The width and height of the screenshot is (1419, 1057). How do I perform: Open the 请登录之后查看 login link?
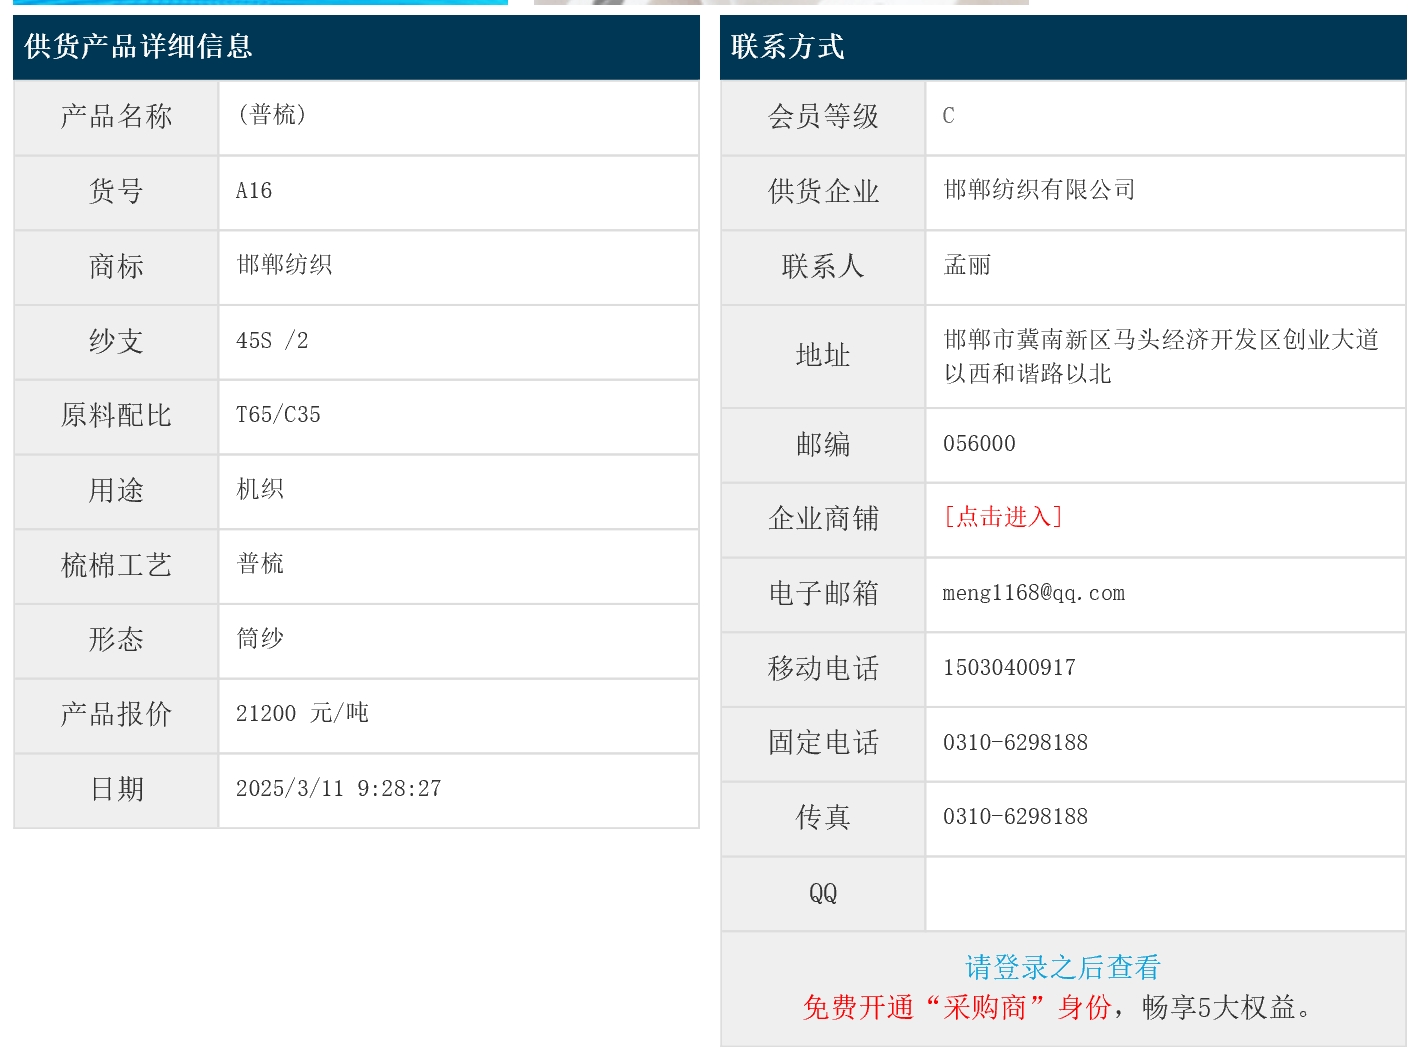pyautogui.click(x=1062, y=967)
